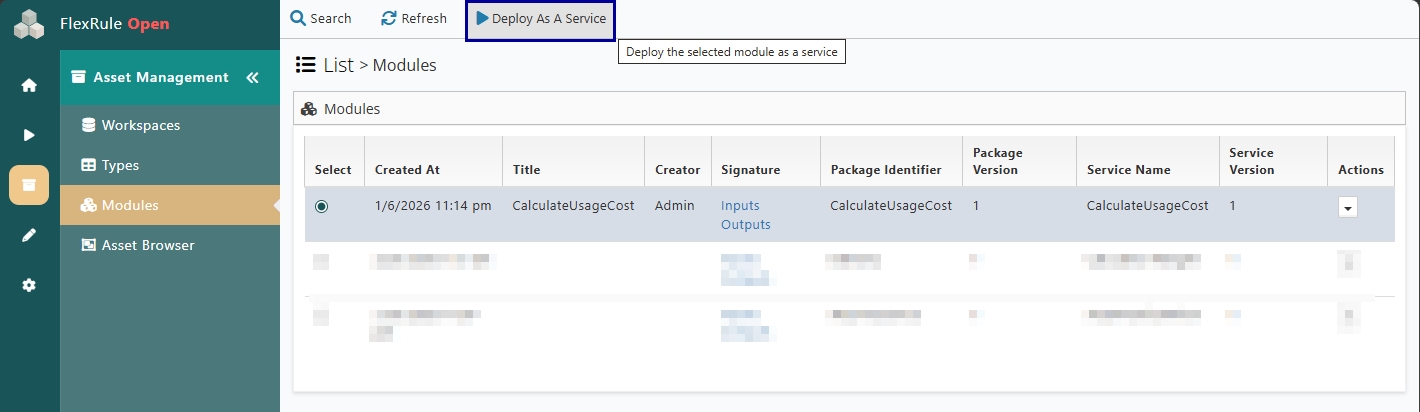The image size is (1420, 412).
Task: Open the pencil edit icon in left rail
Action: pos(29,235)
